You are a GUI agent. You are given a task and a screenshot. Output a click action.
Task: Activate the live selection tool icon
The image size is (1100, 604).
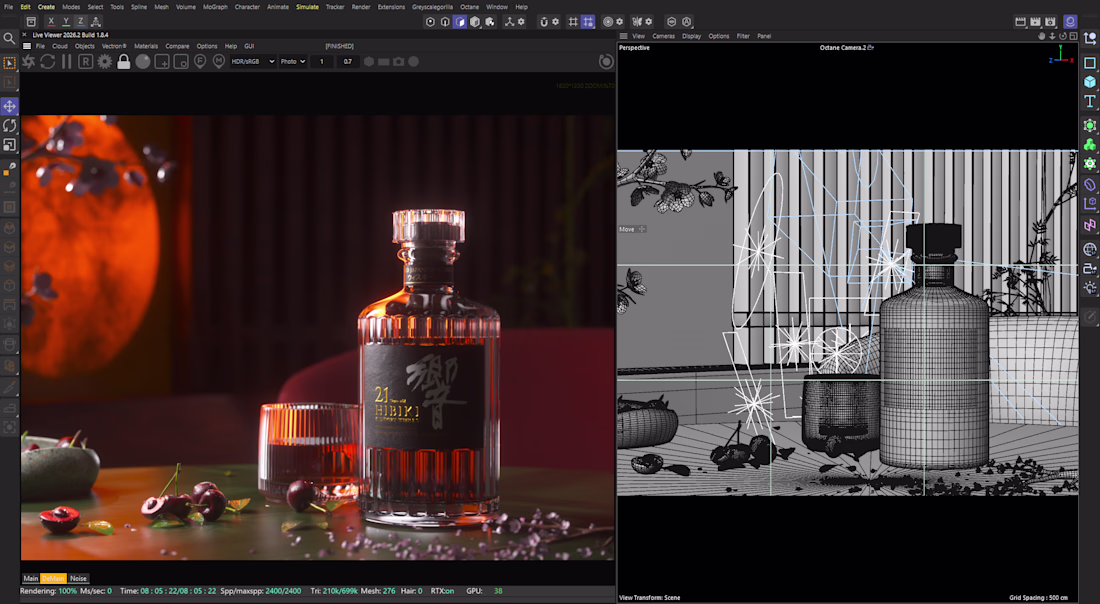click(9, 63)
